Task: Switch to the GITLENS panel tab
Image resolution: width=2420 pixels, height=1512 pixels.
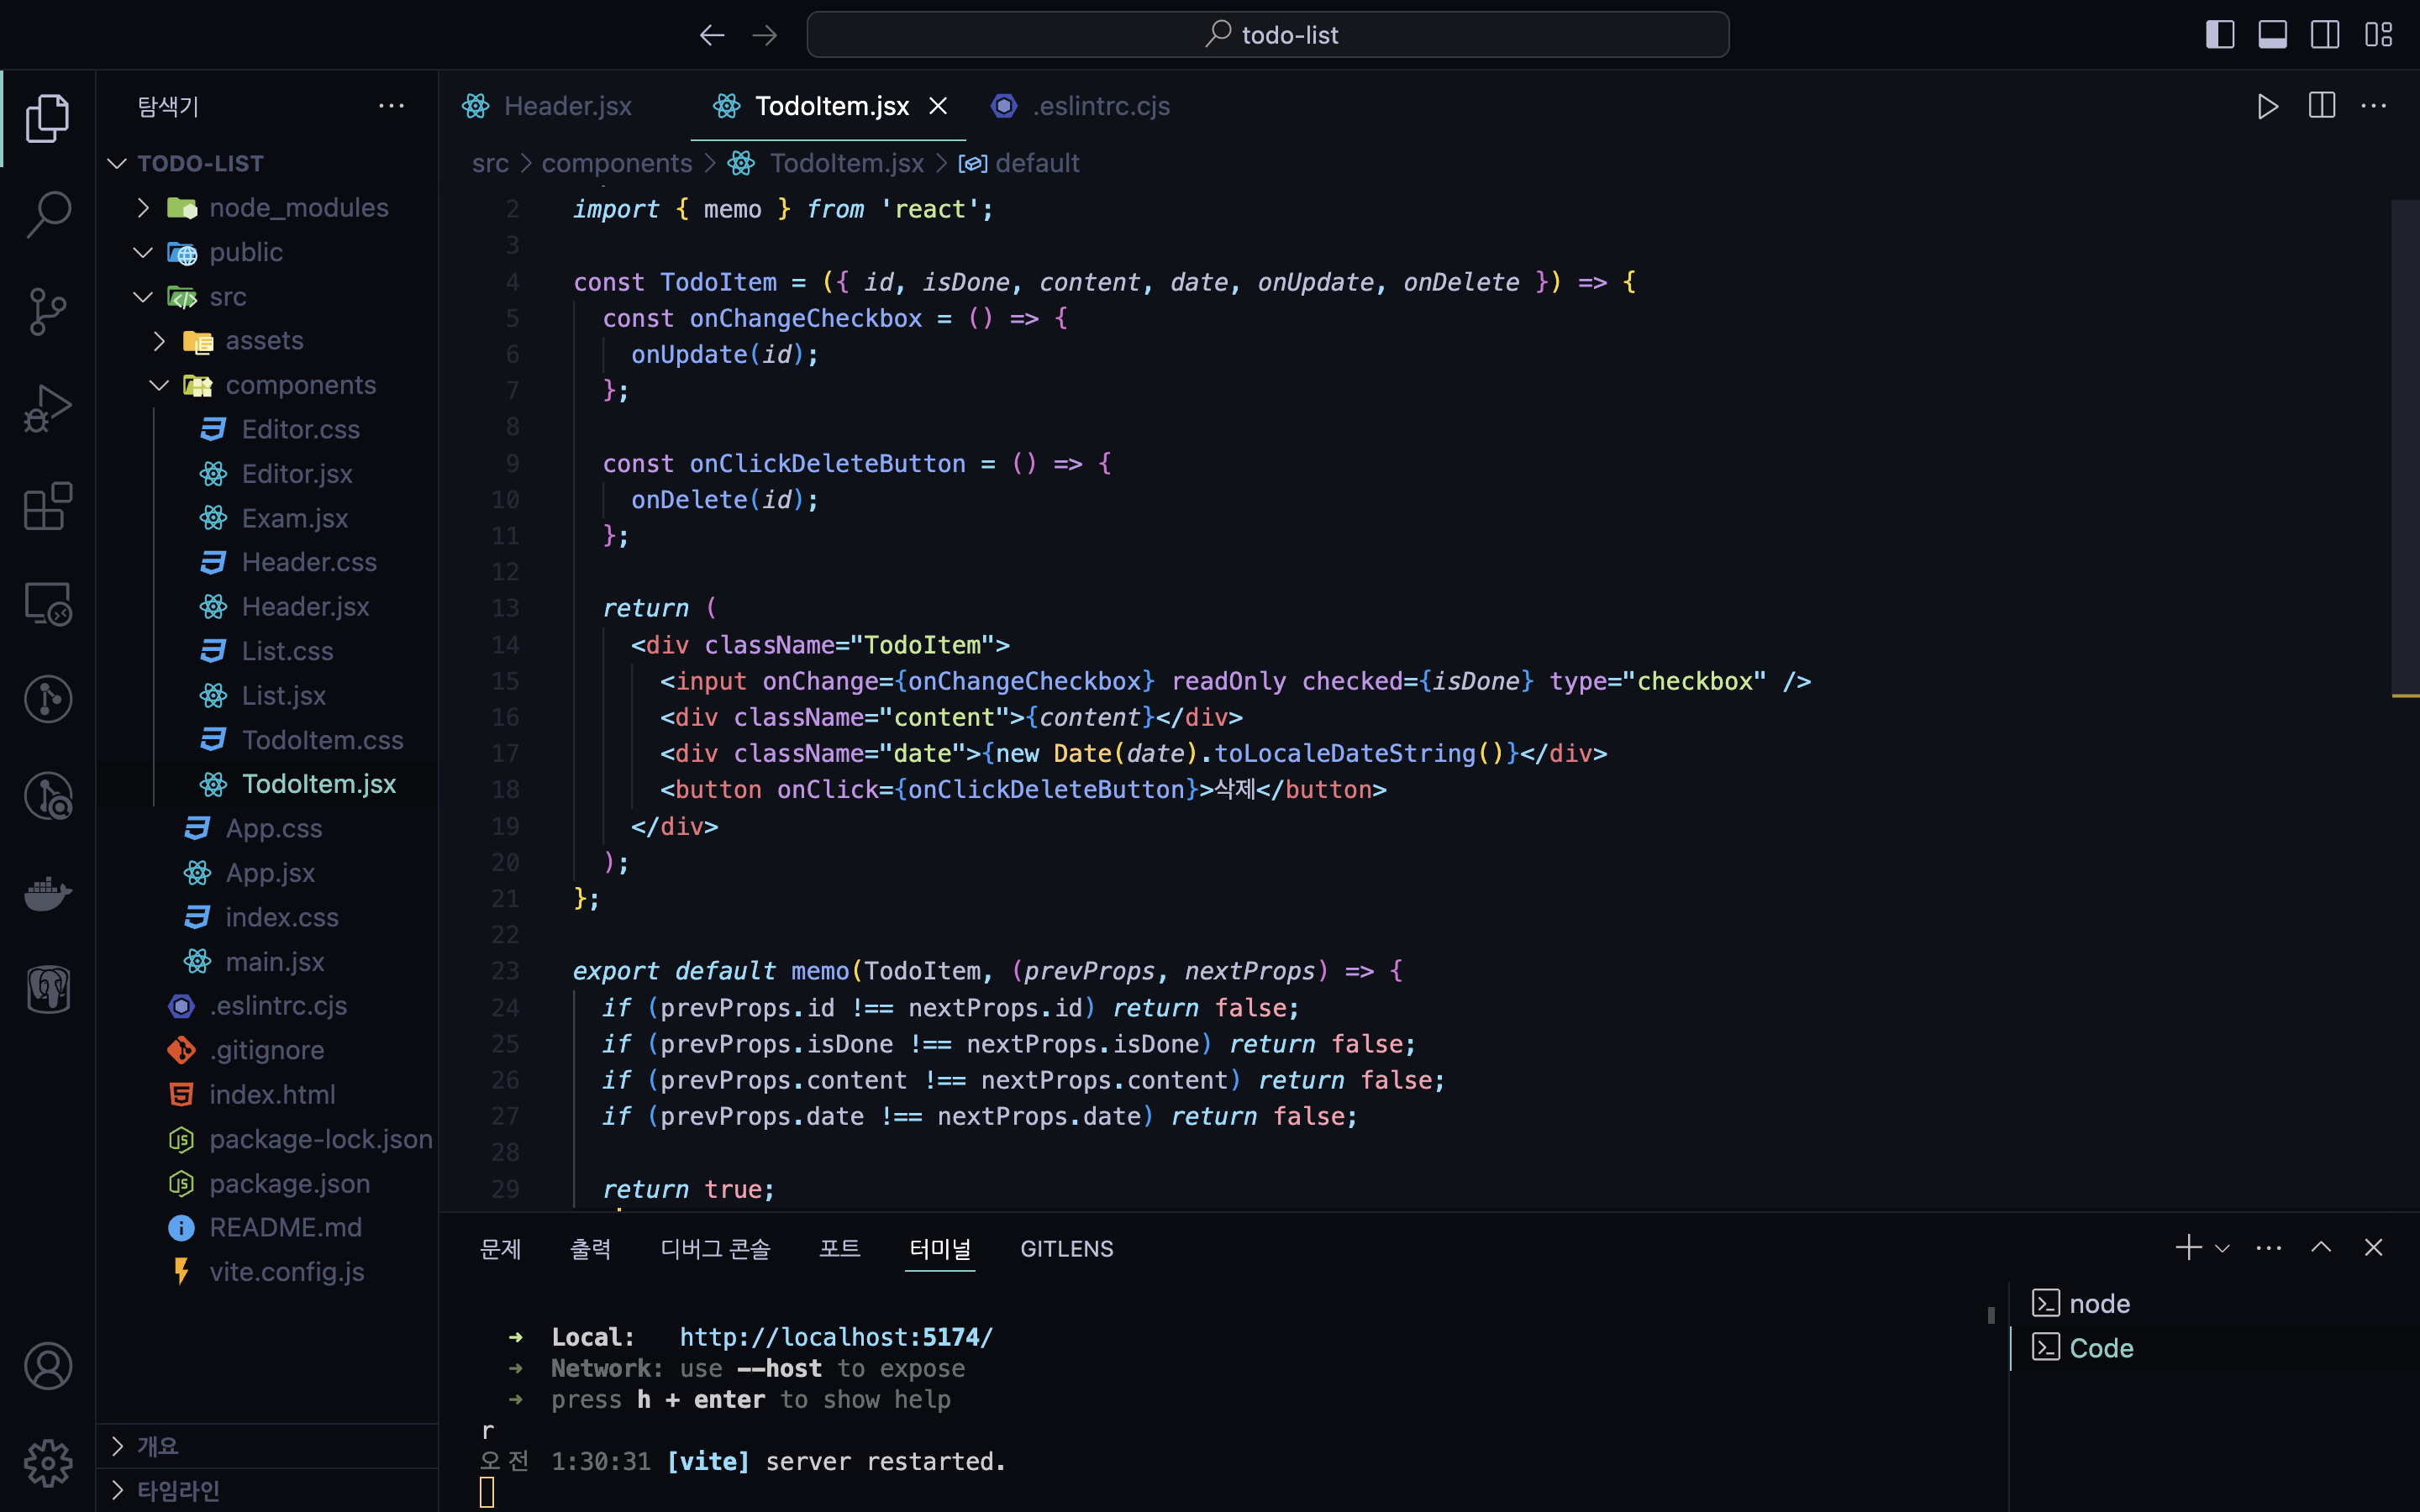Action: [x=1066, y=1249]
